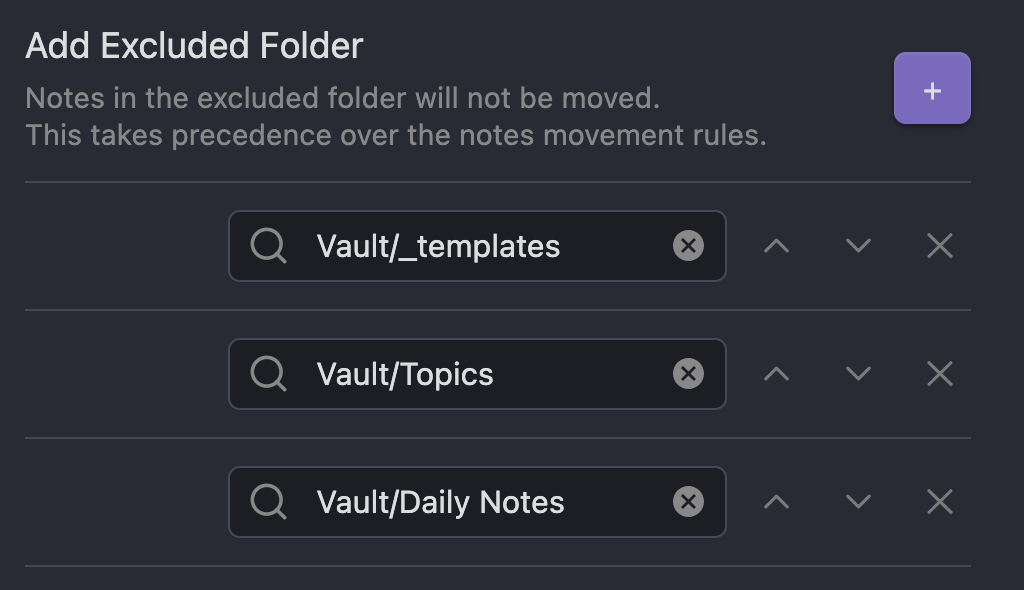This screenshot has width=1024, height=590.
Task: Move Vault/Topics entry down
Action: [x=858, y=374]
